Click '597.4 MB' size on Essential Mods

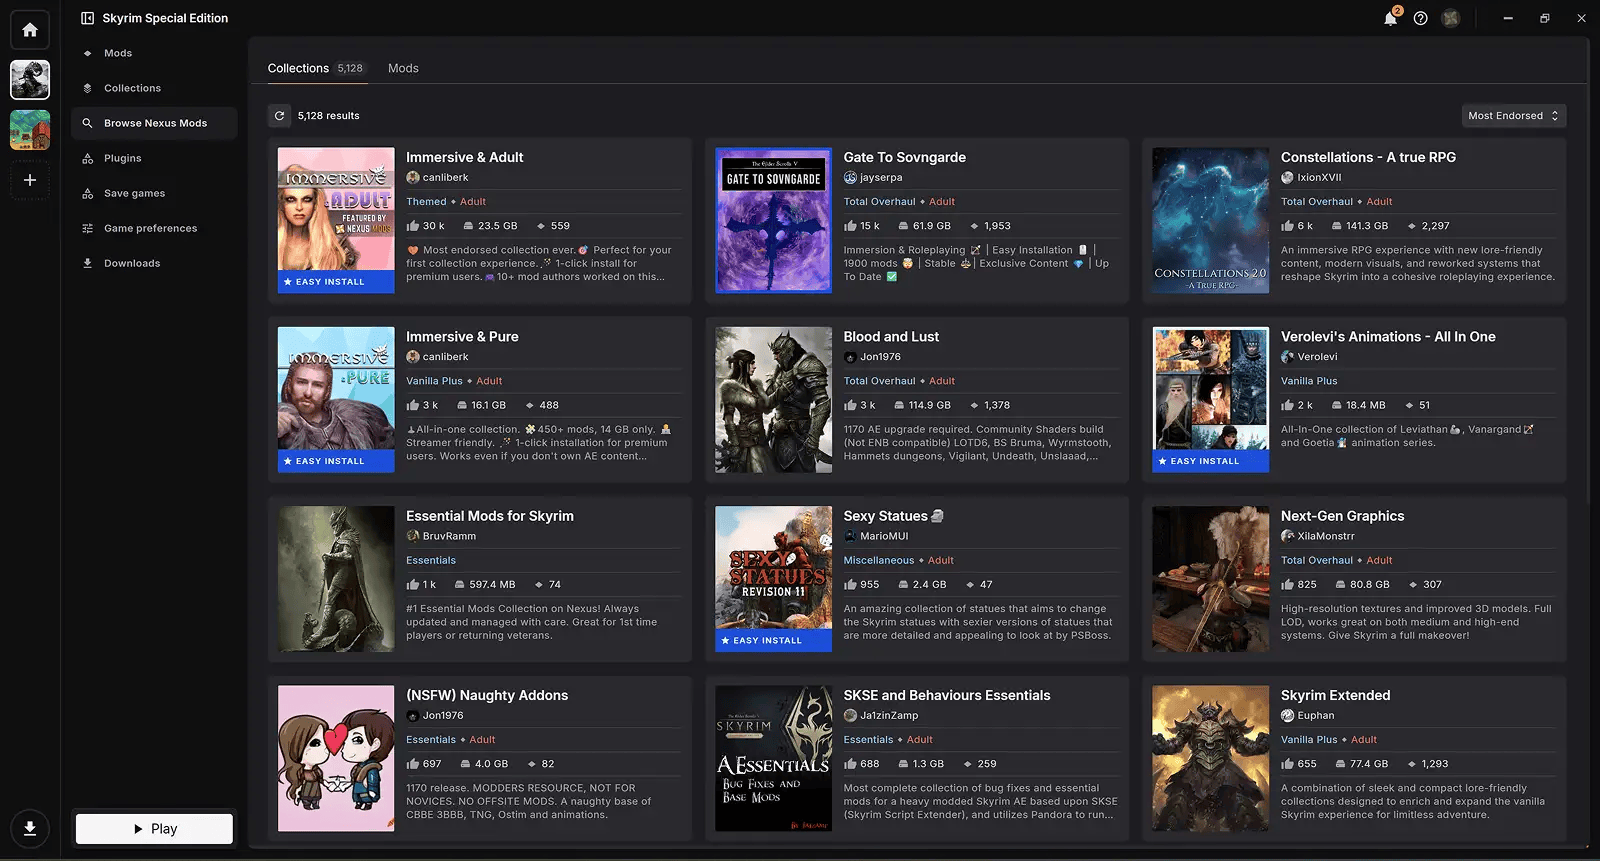tap(492, 585)
